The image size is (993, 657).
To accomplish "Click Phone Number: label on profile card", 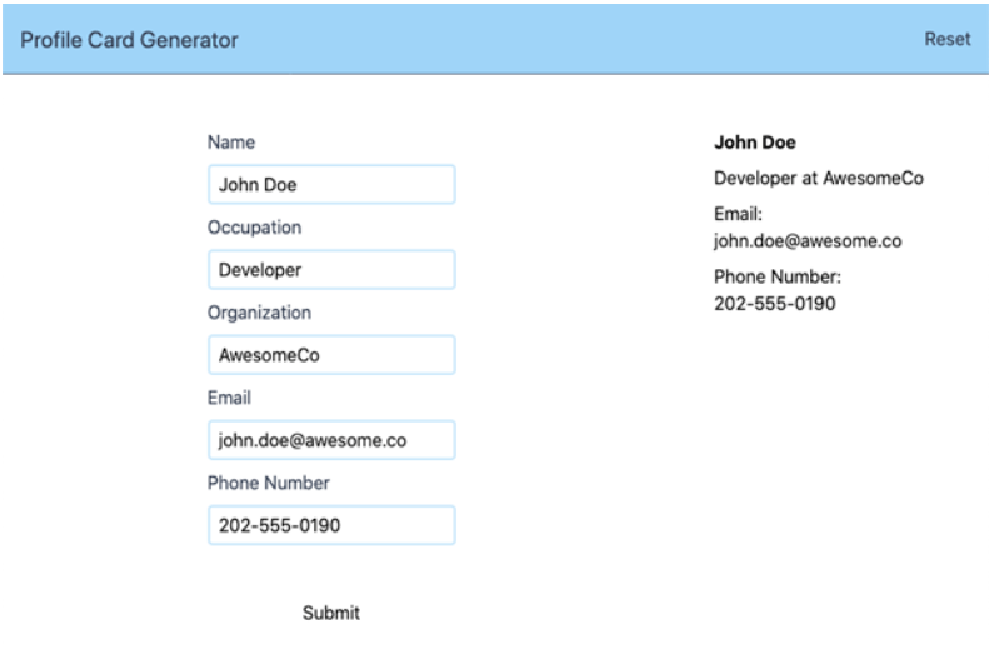I will click(x=777, y=276).
